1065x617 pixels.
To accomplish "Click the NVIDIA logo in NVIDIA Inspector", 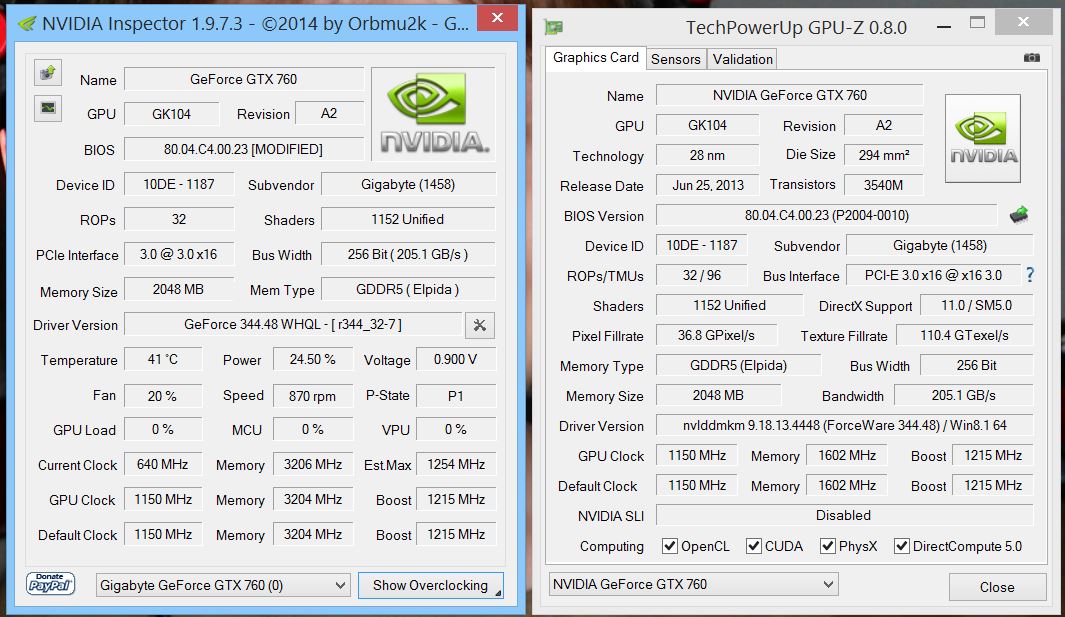I will [433, 114].
